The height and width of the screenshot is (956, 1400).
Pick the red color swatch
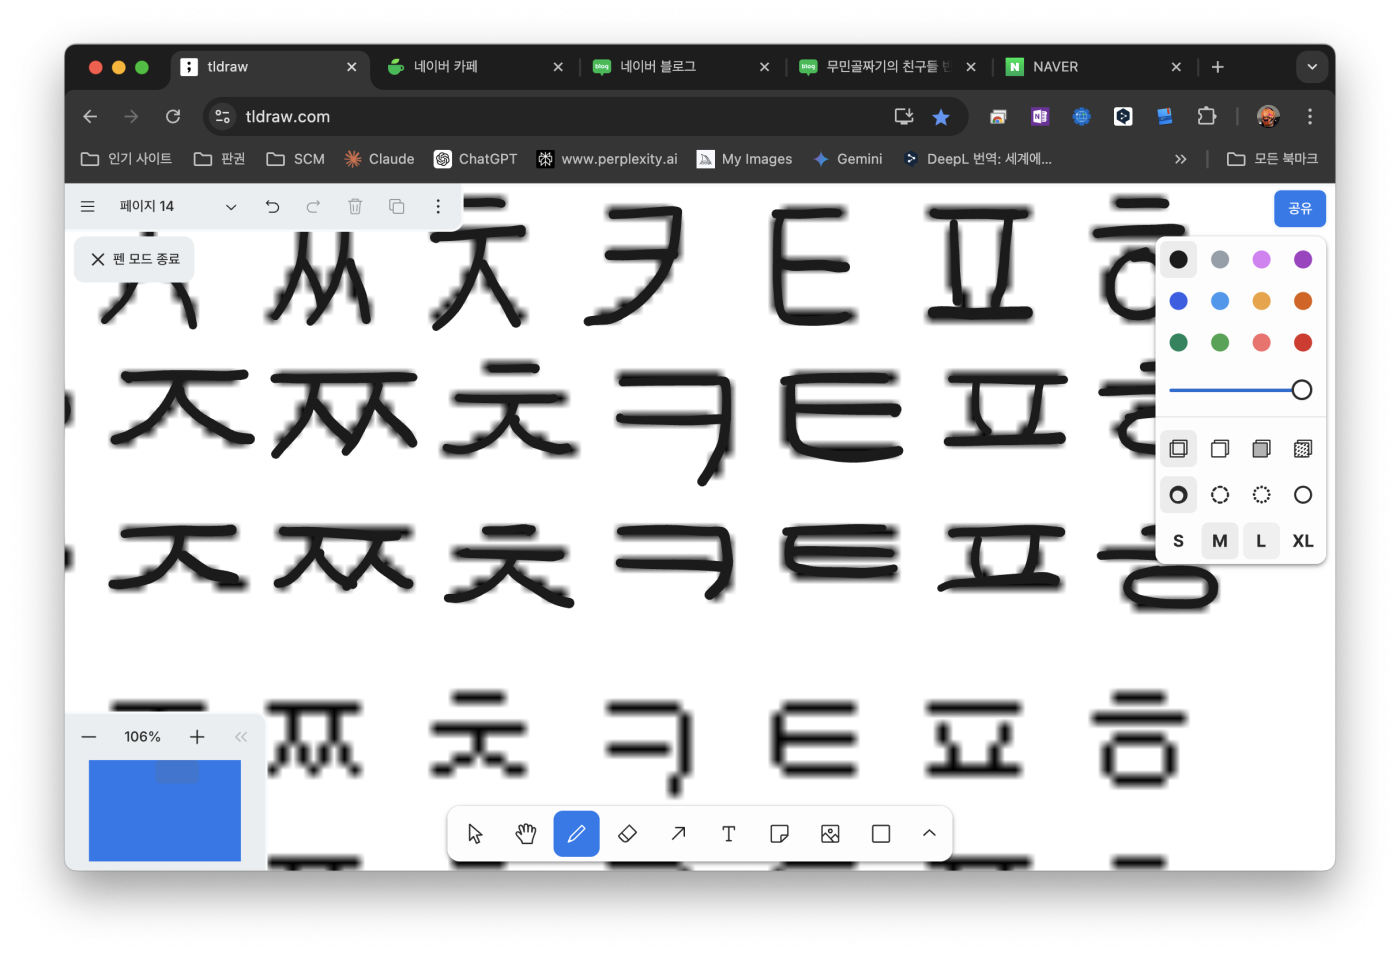point(1302,343)
